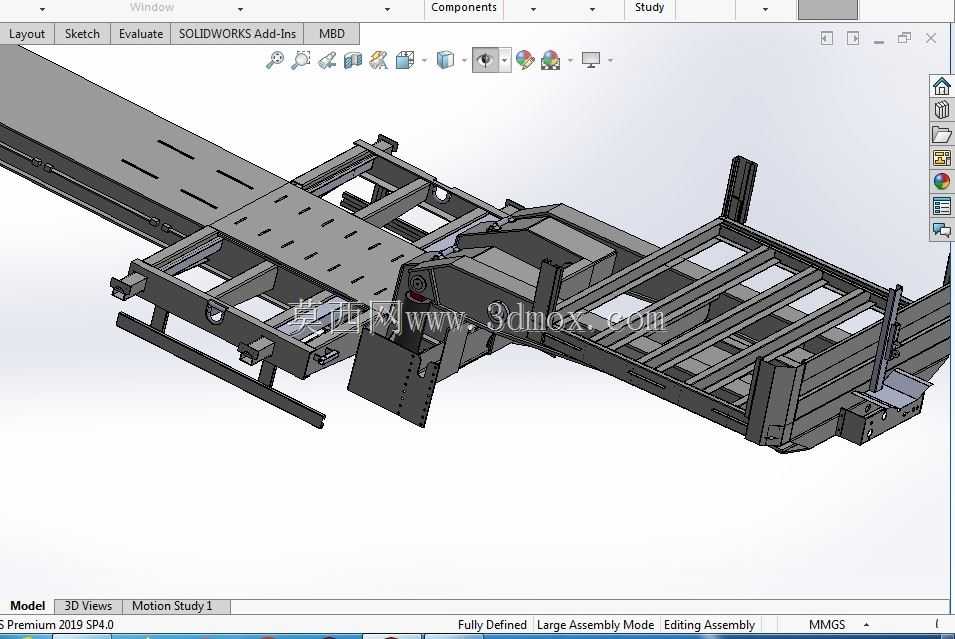Click the MMGS unit system label
The height and width of the screenshot is (639, 955).
pyautogui.click(x=826, y=625)
